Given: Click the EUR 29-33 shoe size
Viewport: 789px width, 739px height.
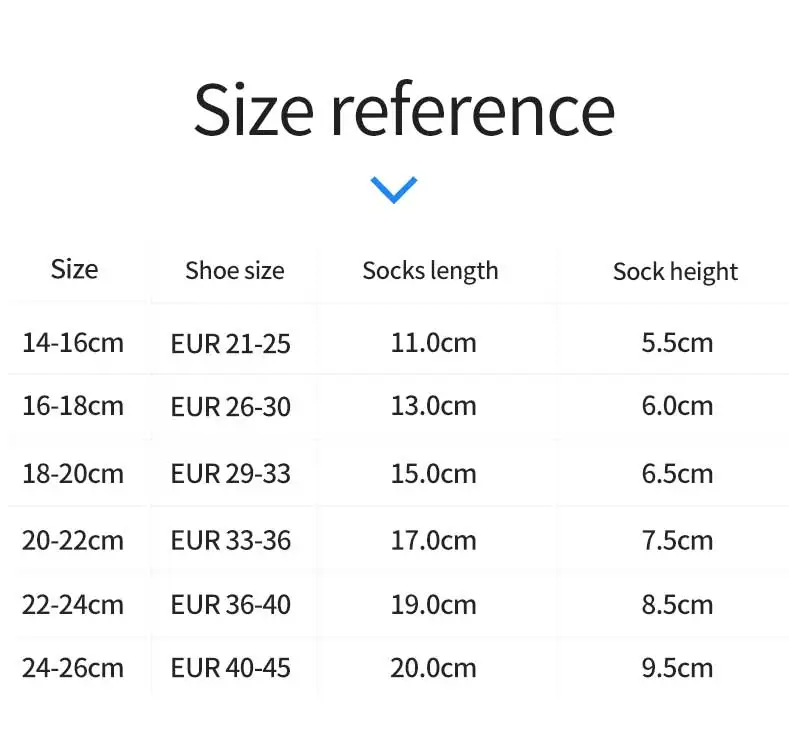Looking at the screenshot, I should point(231,474).
